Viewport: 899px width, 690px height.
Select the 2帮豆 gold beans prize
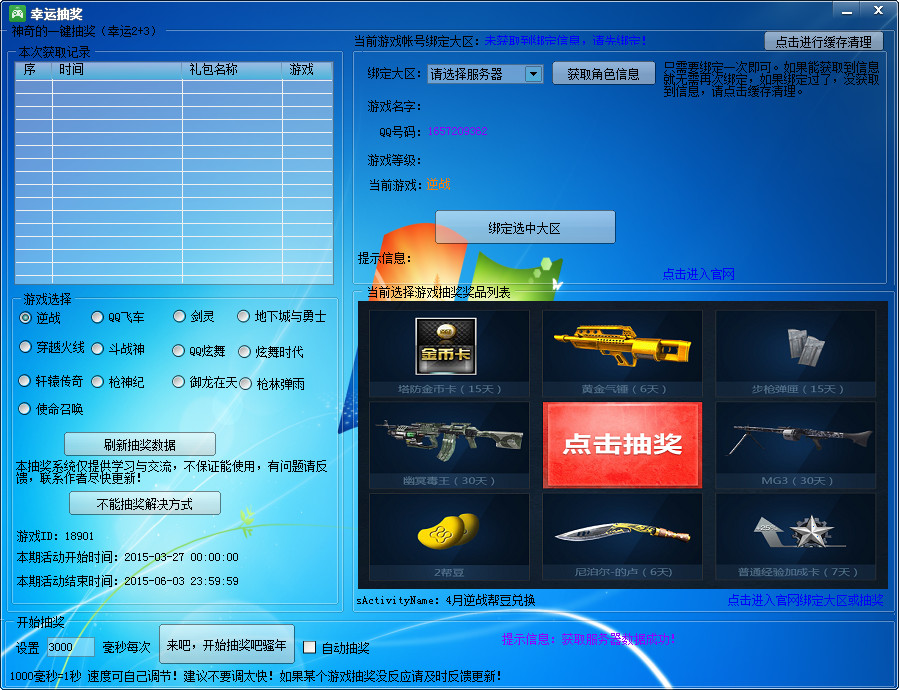[449, 537]
